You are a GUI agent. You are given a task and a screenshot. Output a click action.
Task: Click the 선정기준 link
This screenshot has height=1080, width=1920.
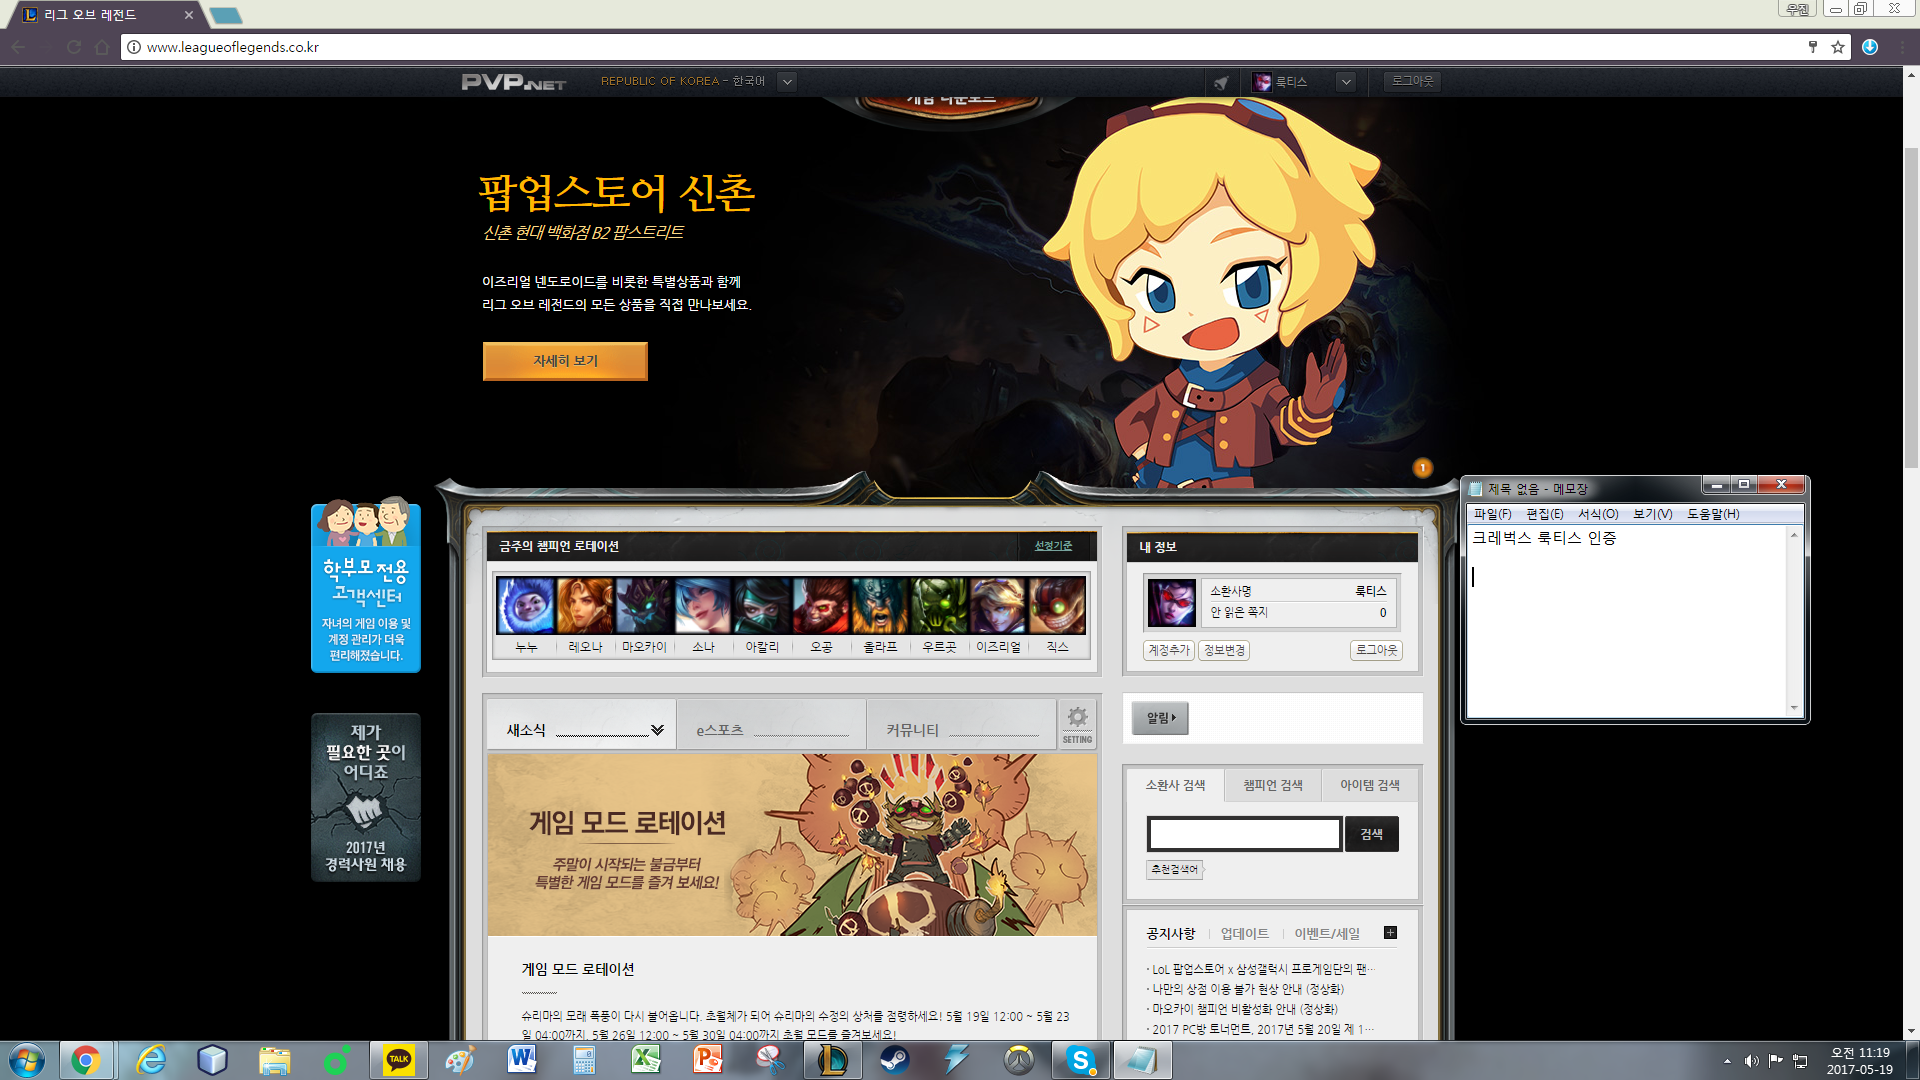[x=1053, y=546]
